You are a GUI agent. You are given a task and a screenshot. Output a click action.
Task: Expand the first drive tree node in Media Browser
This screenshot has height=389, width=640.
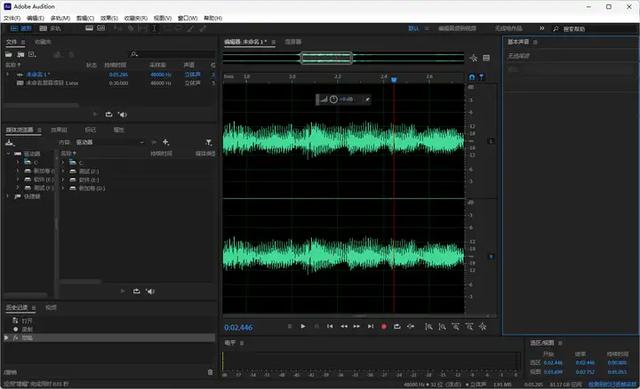click(18, 162)
